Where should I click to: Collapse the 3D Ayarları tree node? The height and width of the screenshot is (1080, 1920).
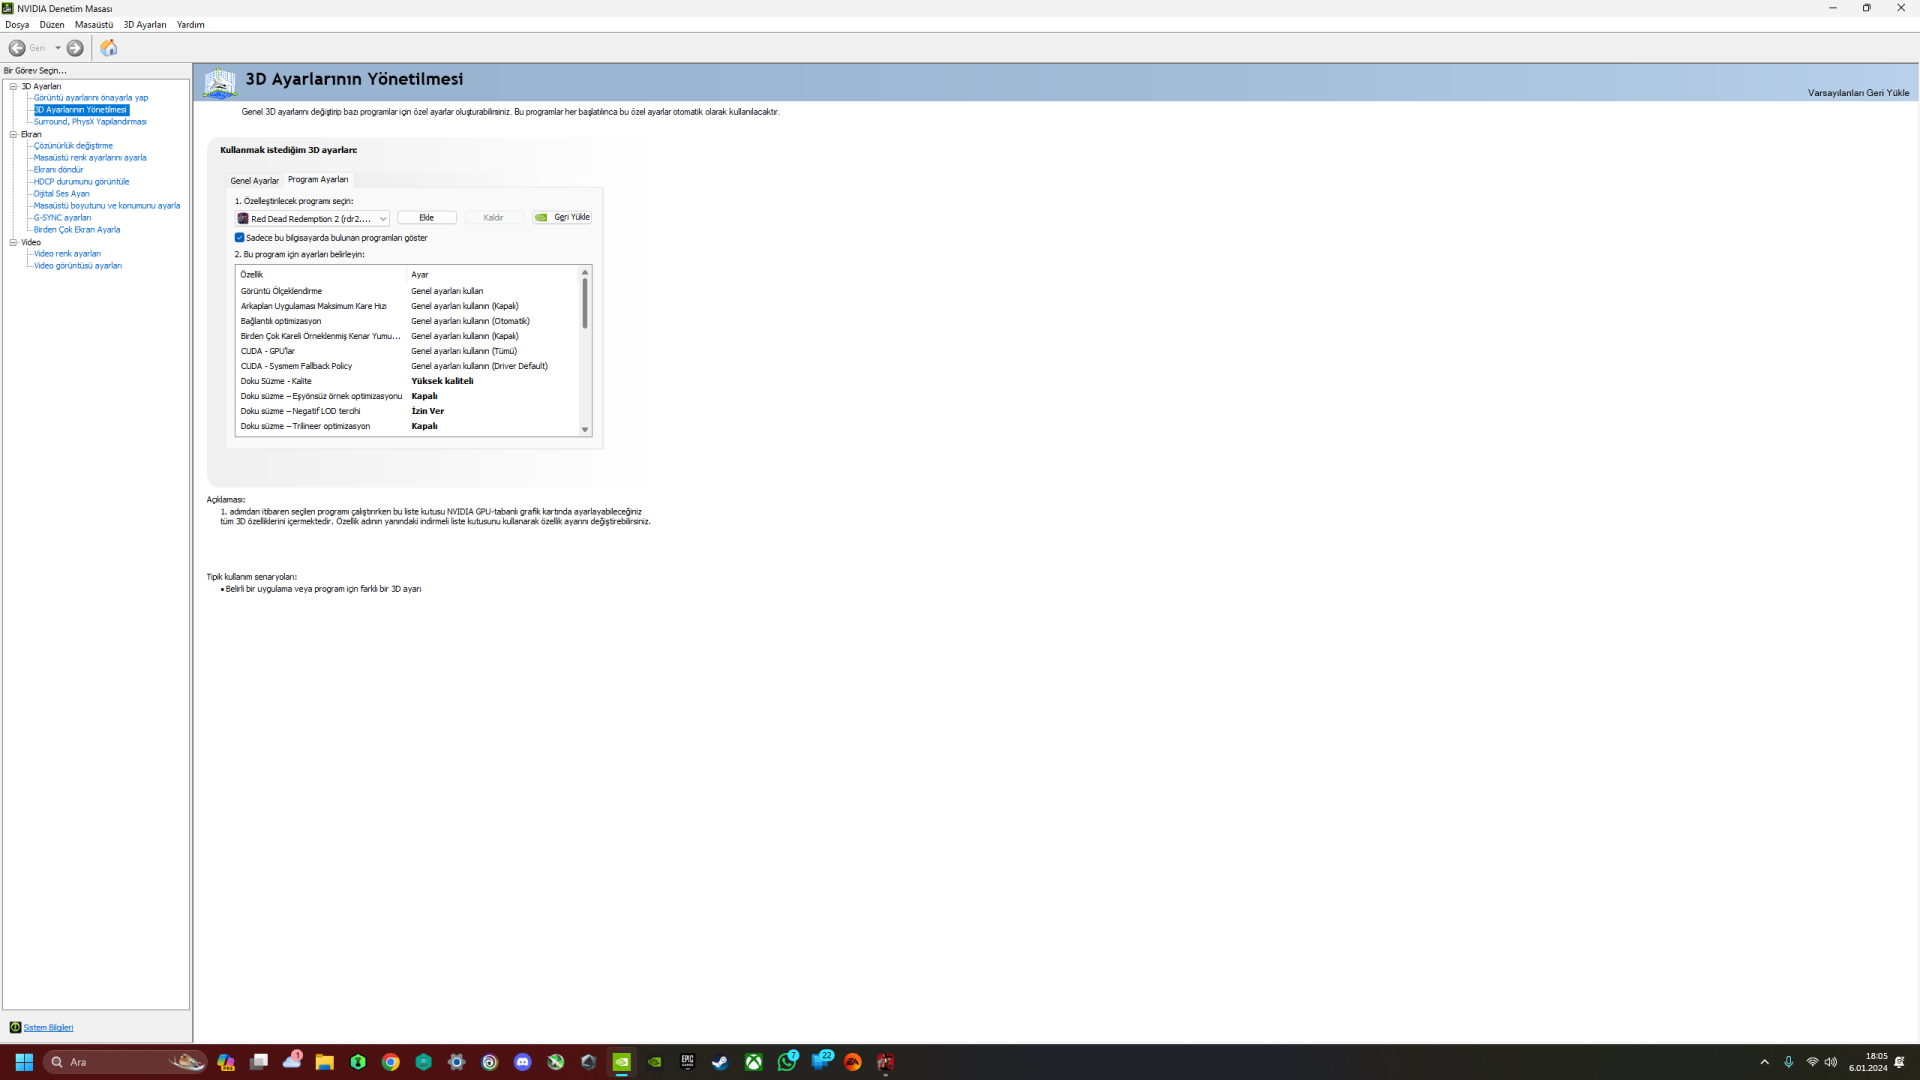[x=13, y=86]
